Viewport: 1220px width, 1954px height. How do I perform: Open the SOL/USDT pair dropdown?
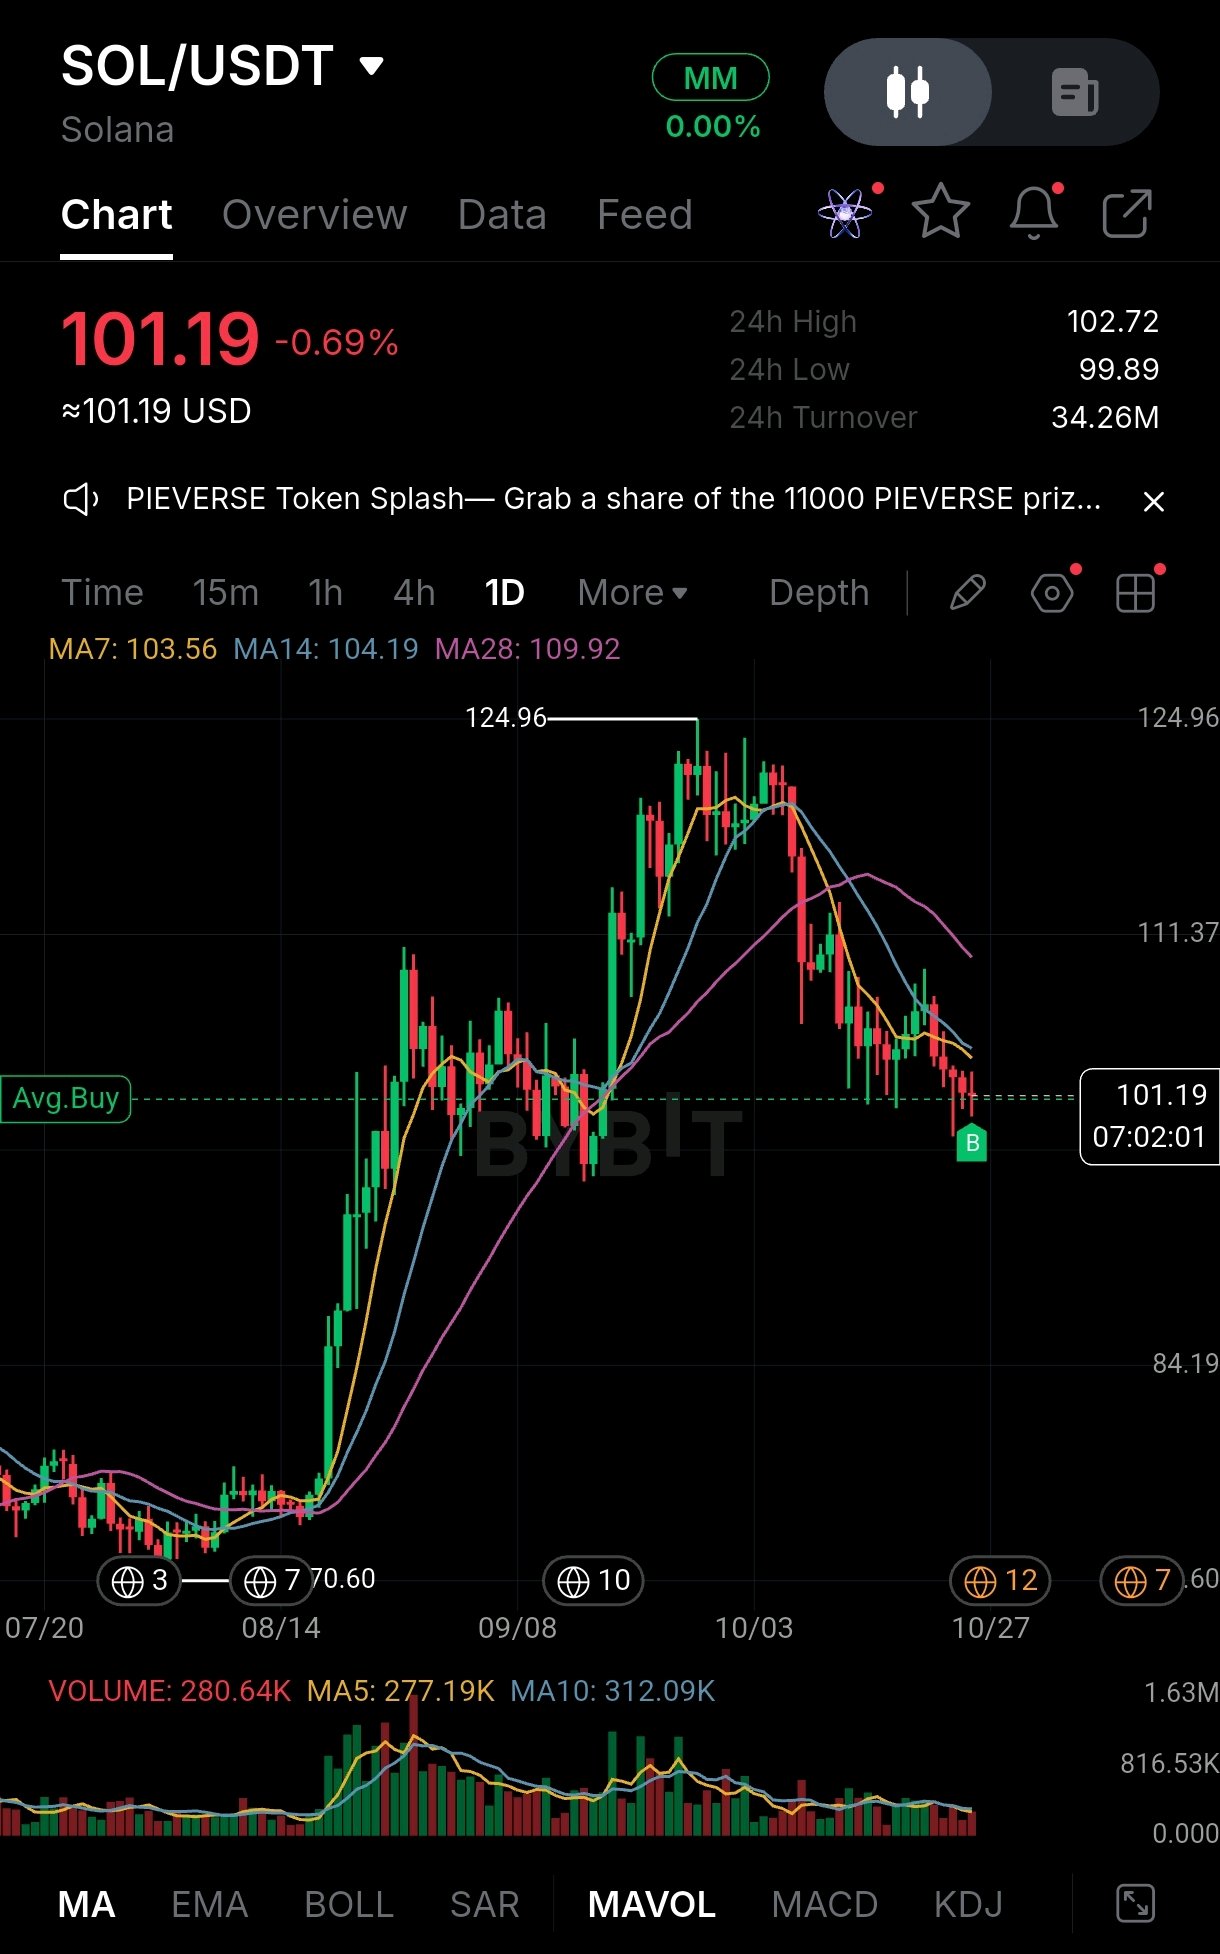click(x=372, y=66)
